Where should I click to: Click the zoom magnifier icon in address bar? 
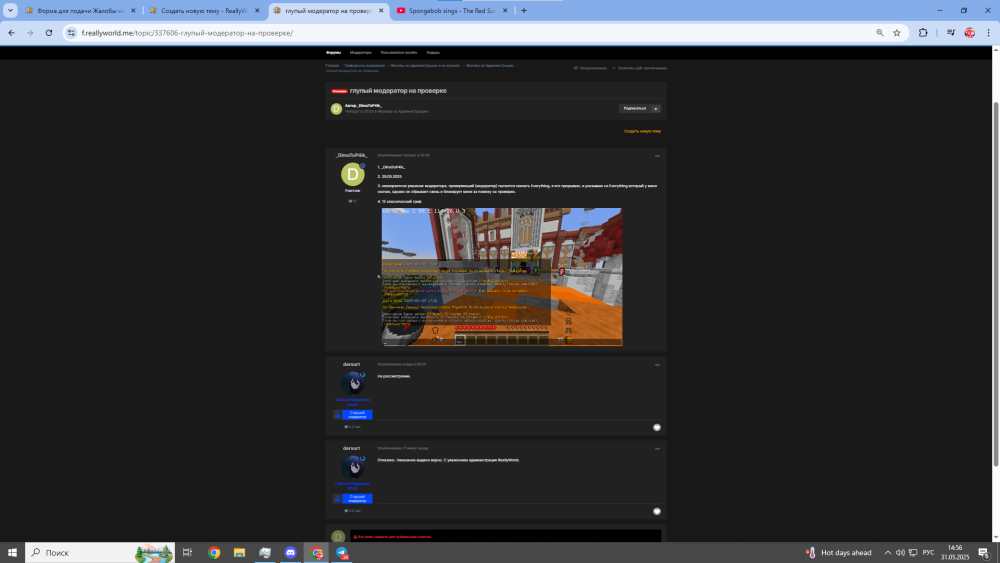[x=879, y=33]
